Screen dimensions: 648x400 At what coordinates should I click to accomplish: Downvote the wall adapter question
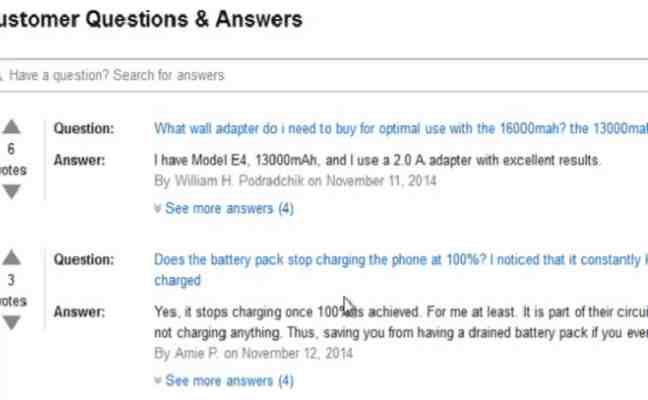(11, 191)
